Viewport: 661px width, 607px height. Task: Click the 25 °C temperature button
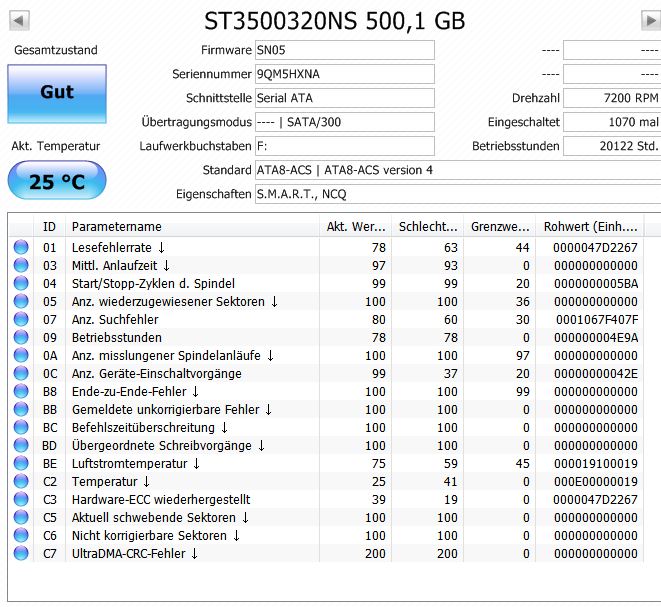(x=57, y=180)
